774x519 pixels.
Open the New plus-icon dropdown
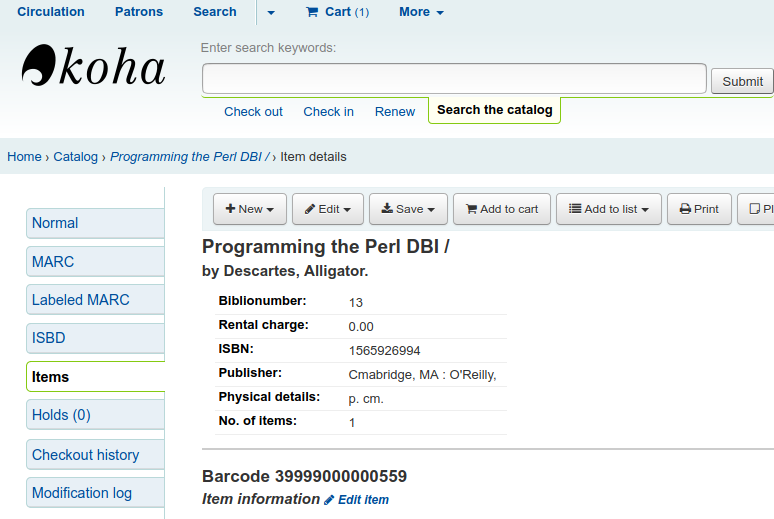pos(249,209)
